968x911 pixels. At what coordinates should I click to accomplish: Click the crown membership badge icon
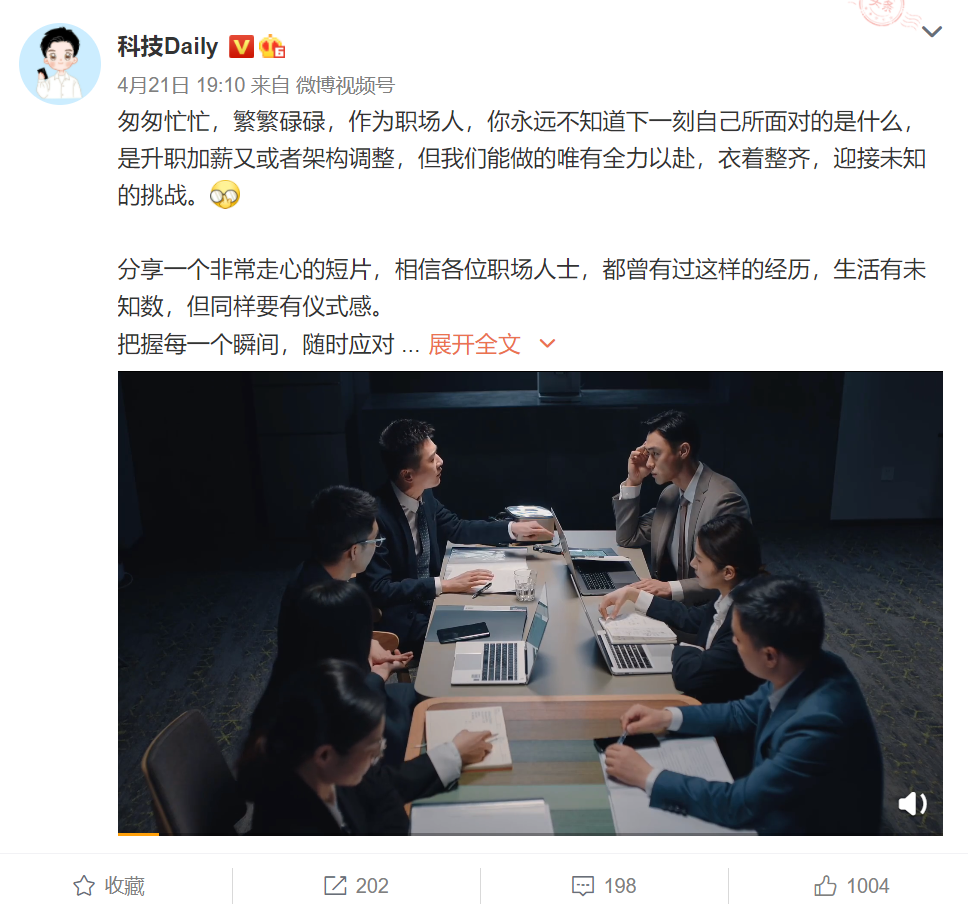(272, 46)
